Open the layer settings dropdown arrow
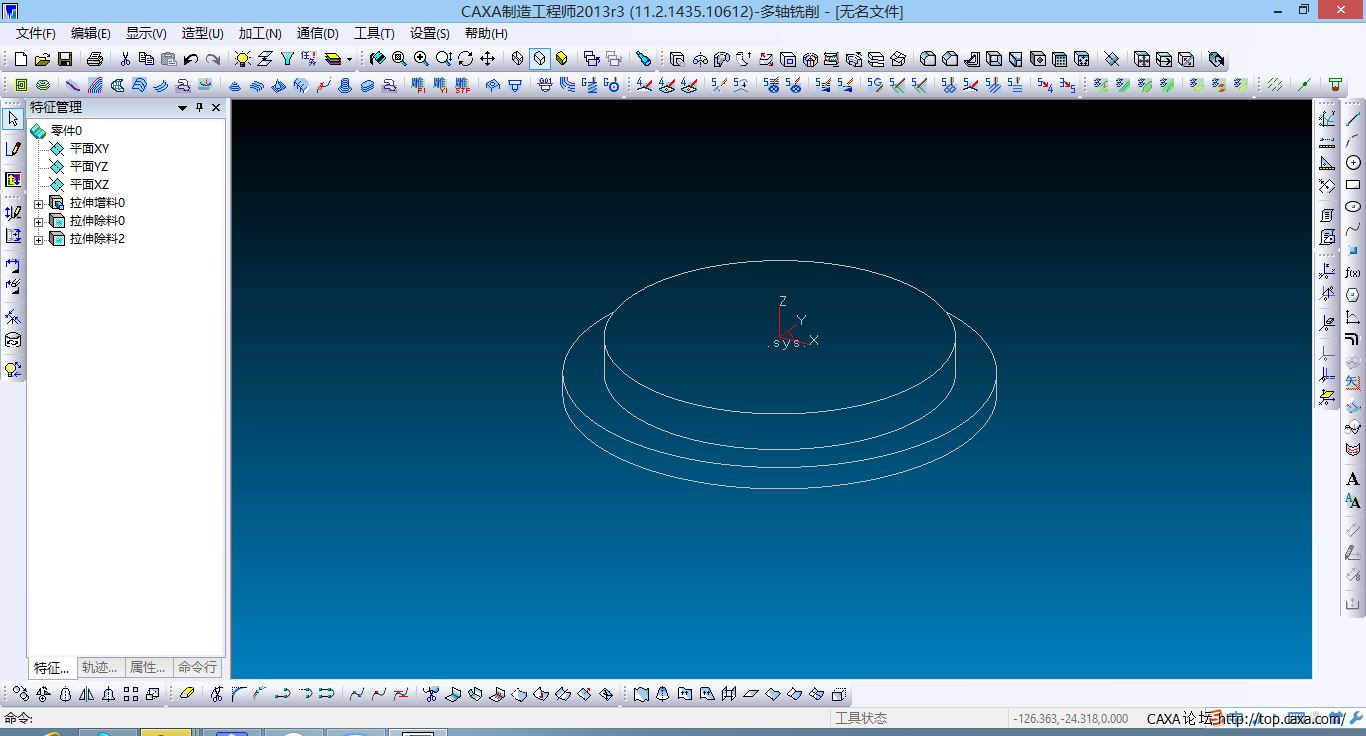Image resolution: width=1366 pixels, height=736 pixels. pyautogui.click(x=349, y=59)
